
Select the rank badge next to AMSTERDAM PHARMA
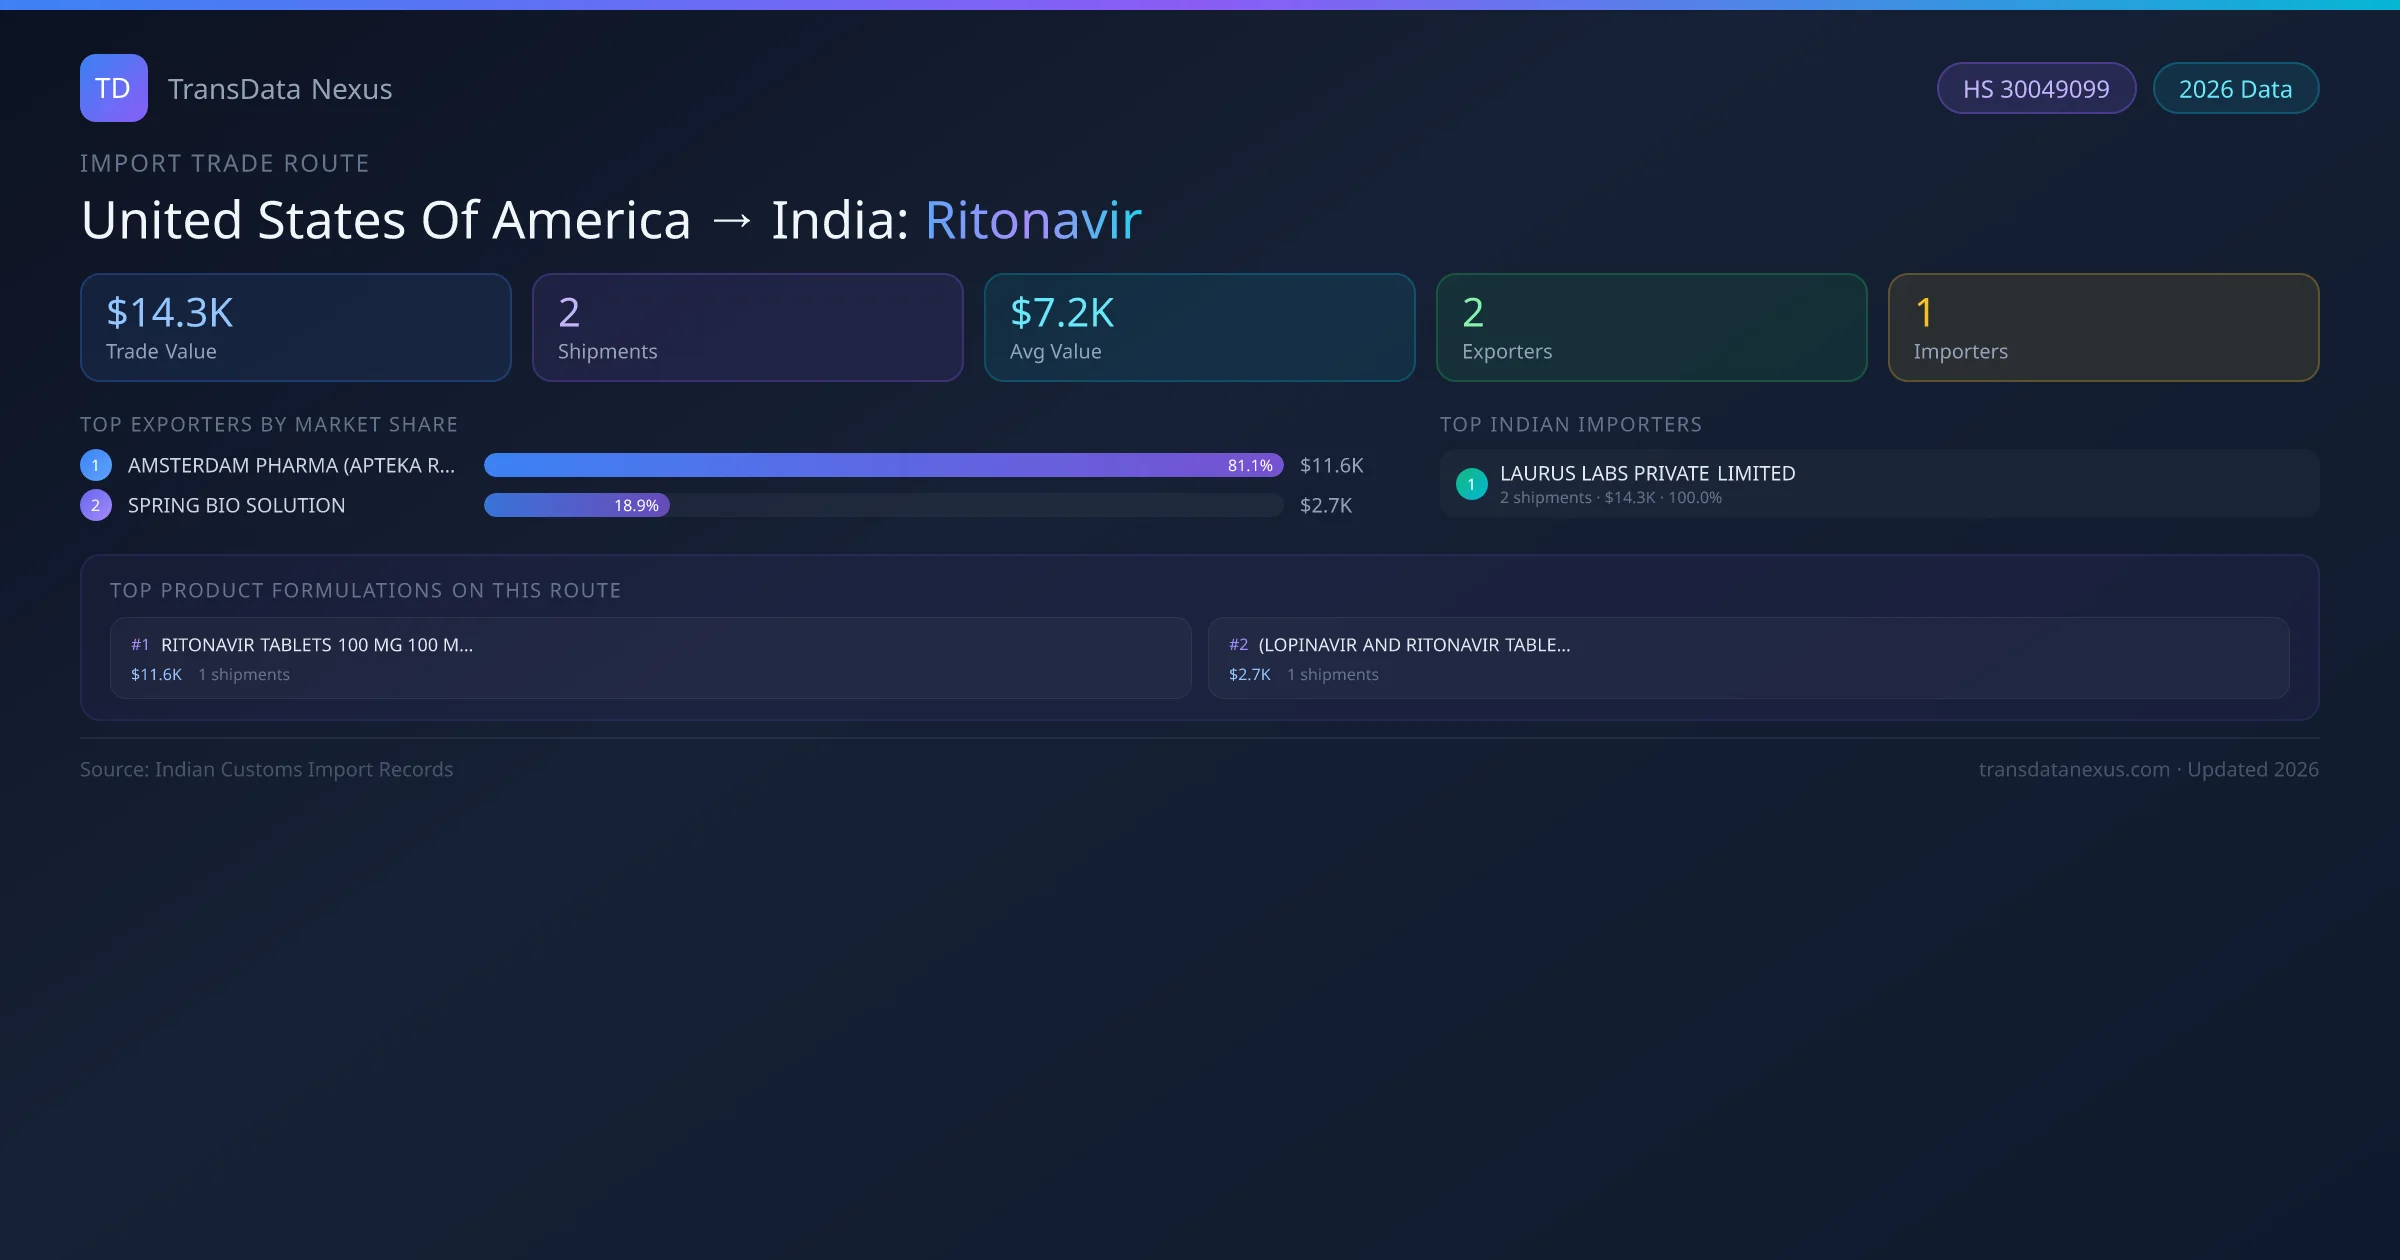[x=95, y=464]
